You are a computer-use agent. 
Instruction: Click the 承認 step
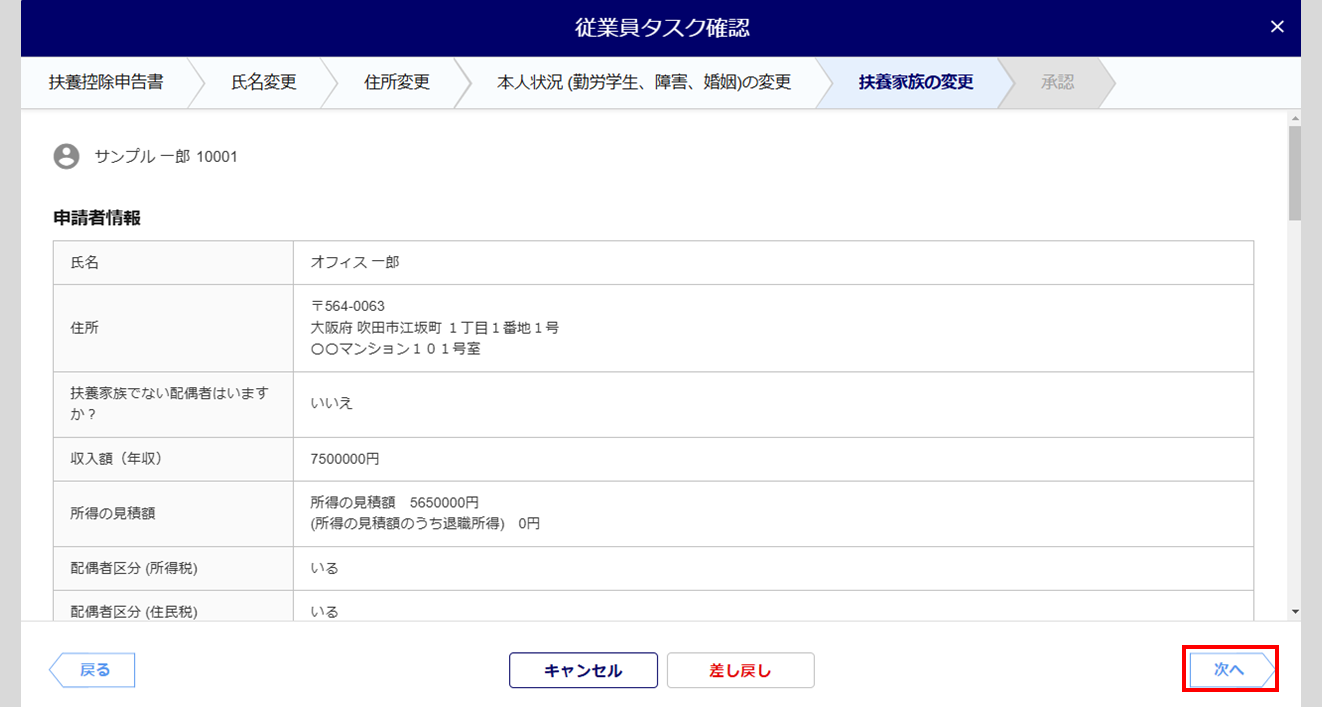point(1057,82)
